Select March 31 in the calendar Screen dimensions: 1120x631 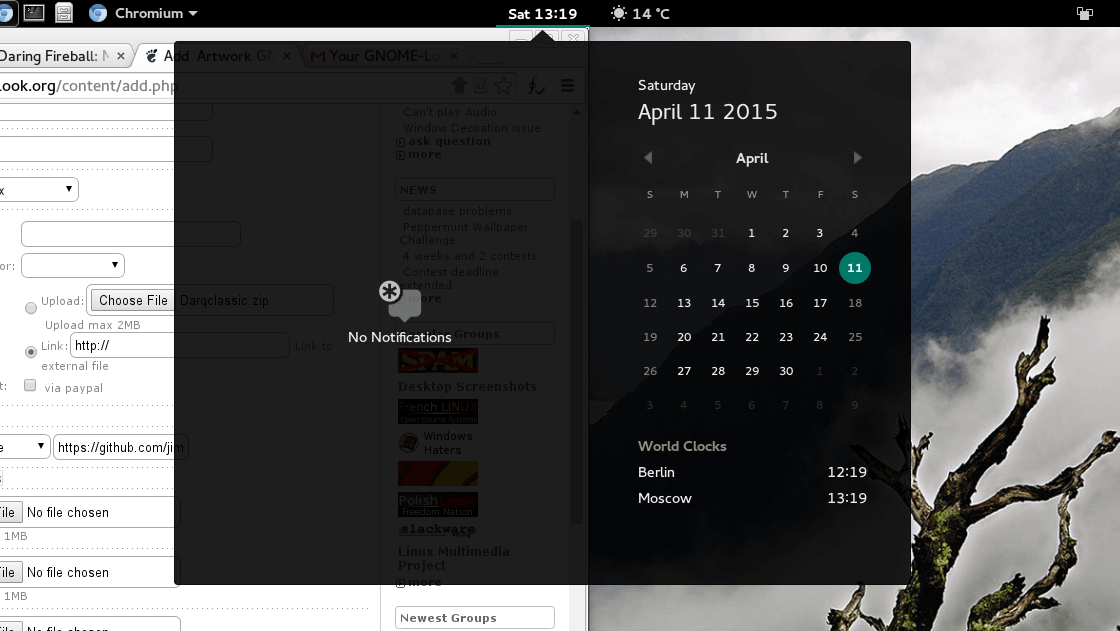(718, 233)
